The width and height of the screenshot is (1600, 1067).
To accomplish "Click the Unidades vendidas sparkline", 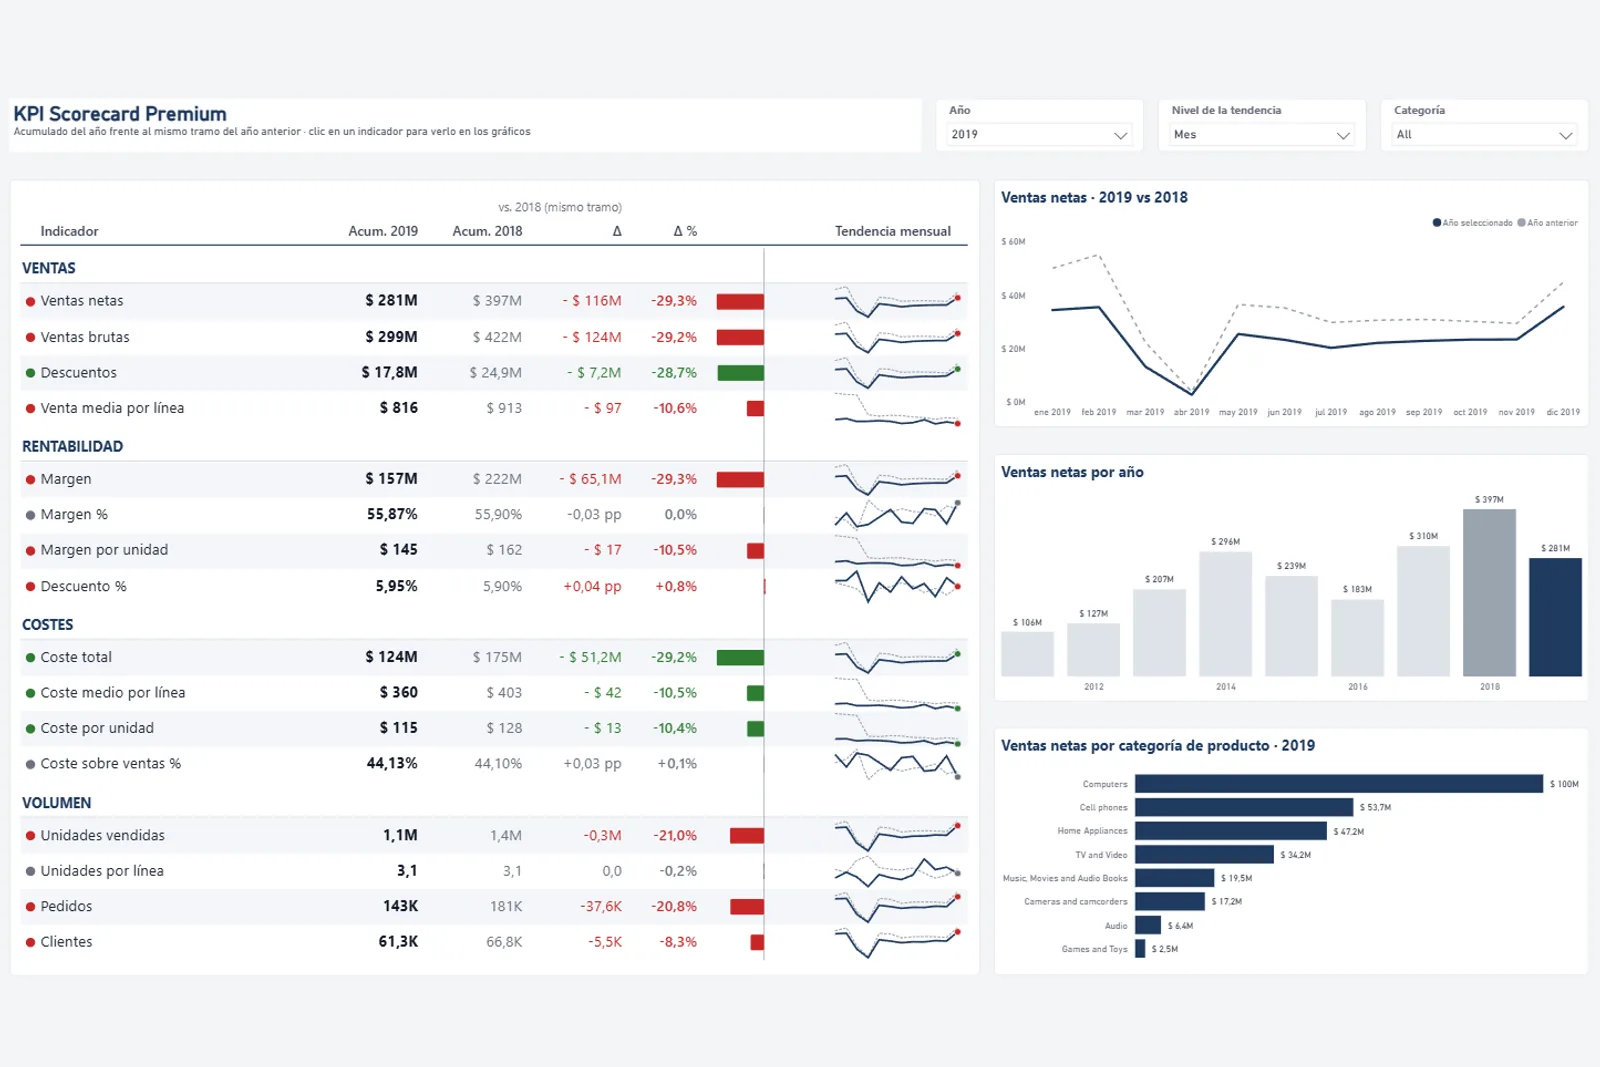I will pos(898,835).
